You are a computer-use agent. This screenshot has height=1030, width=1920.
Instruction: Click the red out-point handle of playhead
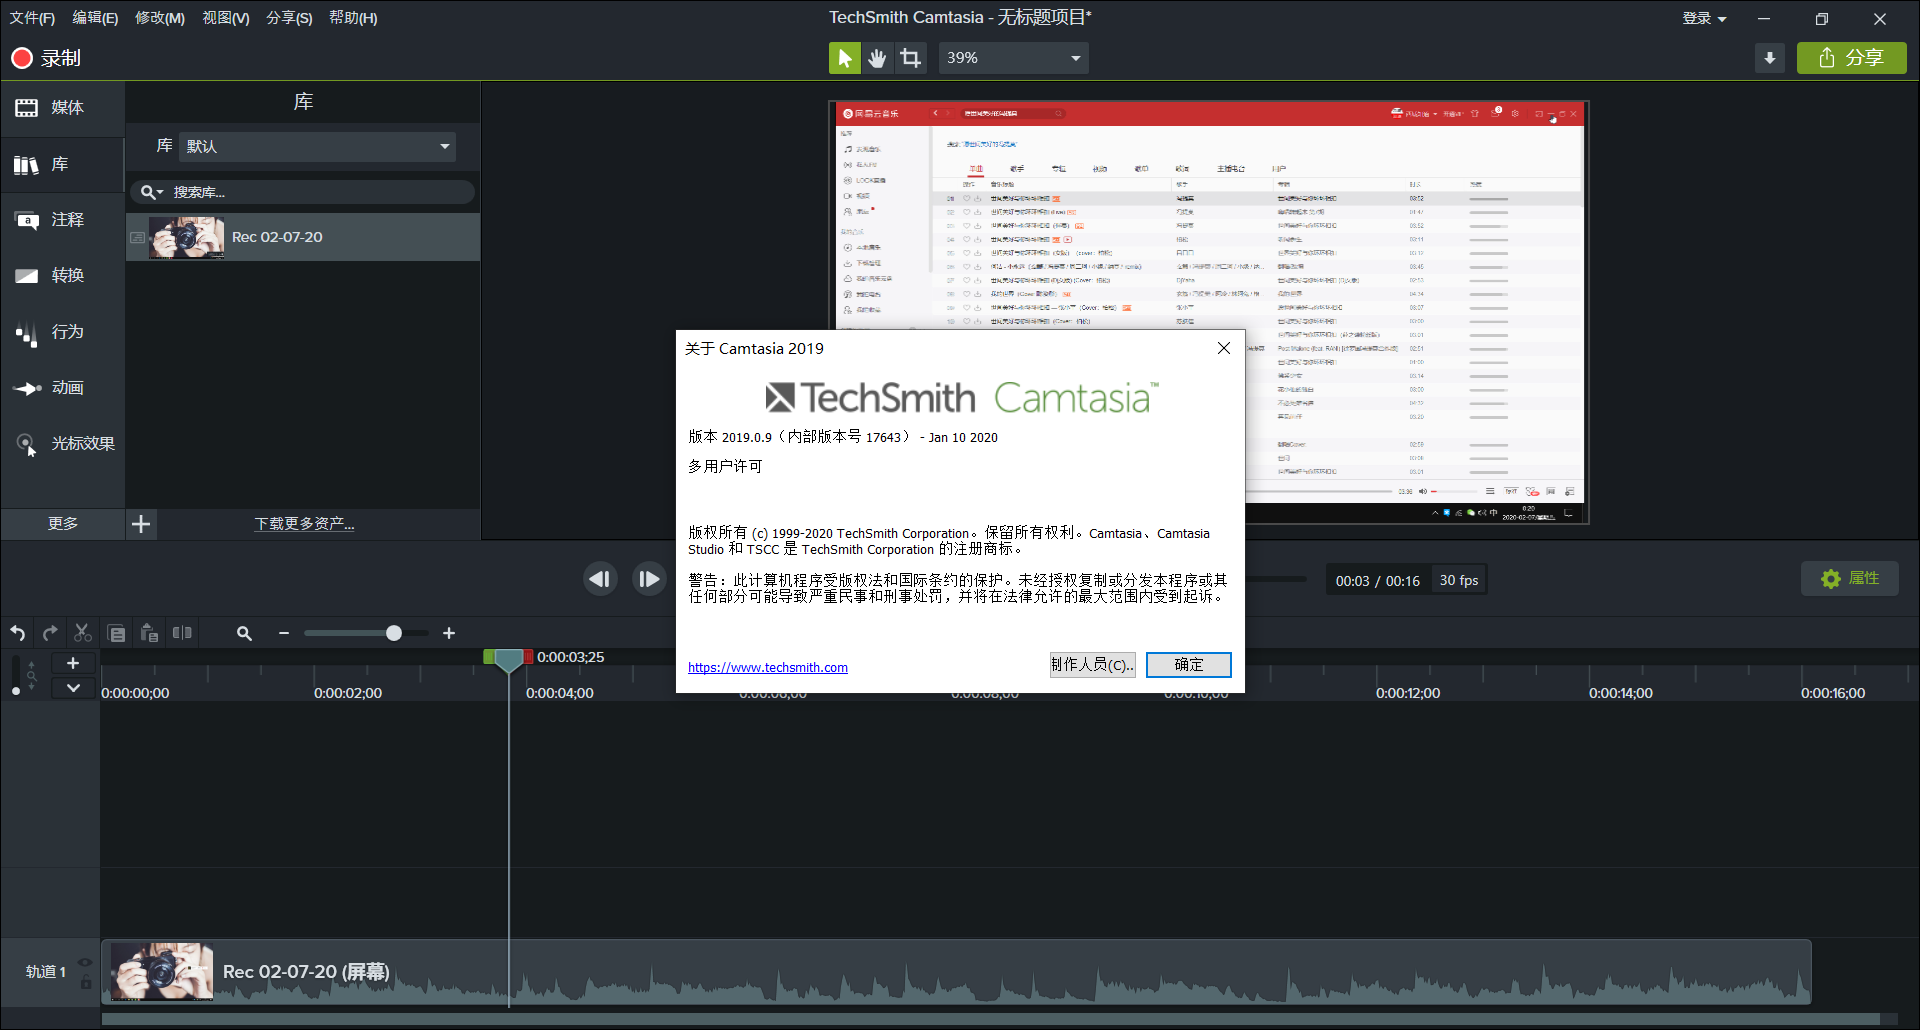pos(528,657)
